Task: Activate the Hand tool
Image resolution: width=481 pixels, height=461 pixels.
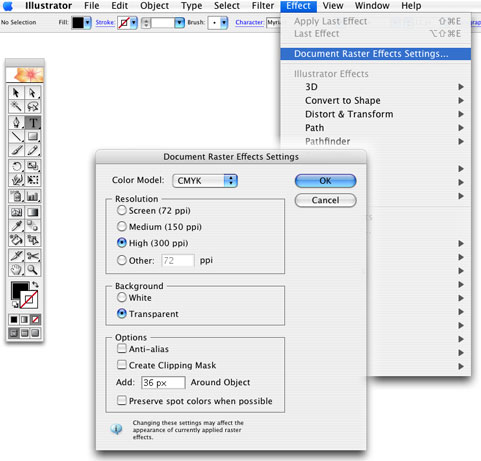Action: [x=16, y=269]
